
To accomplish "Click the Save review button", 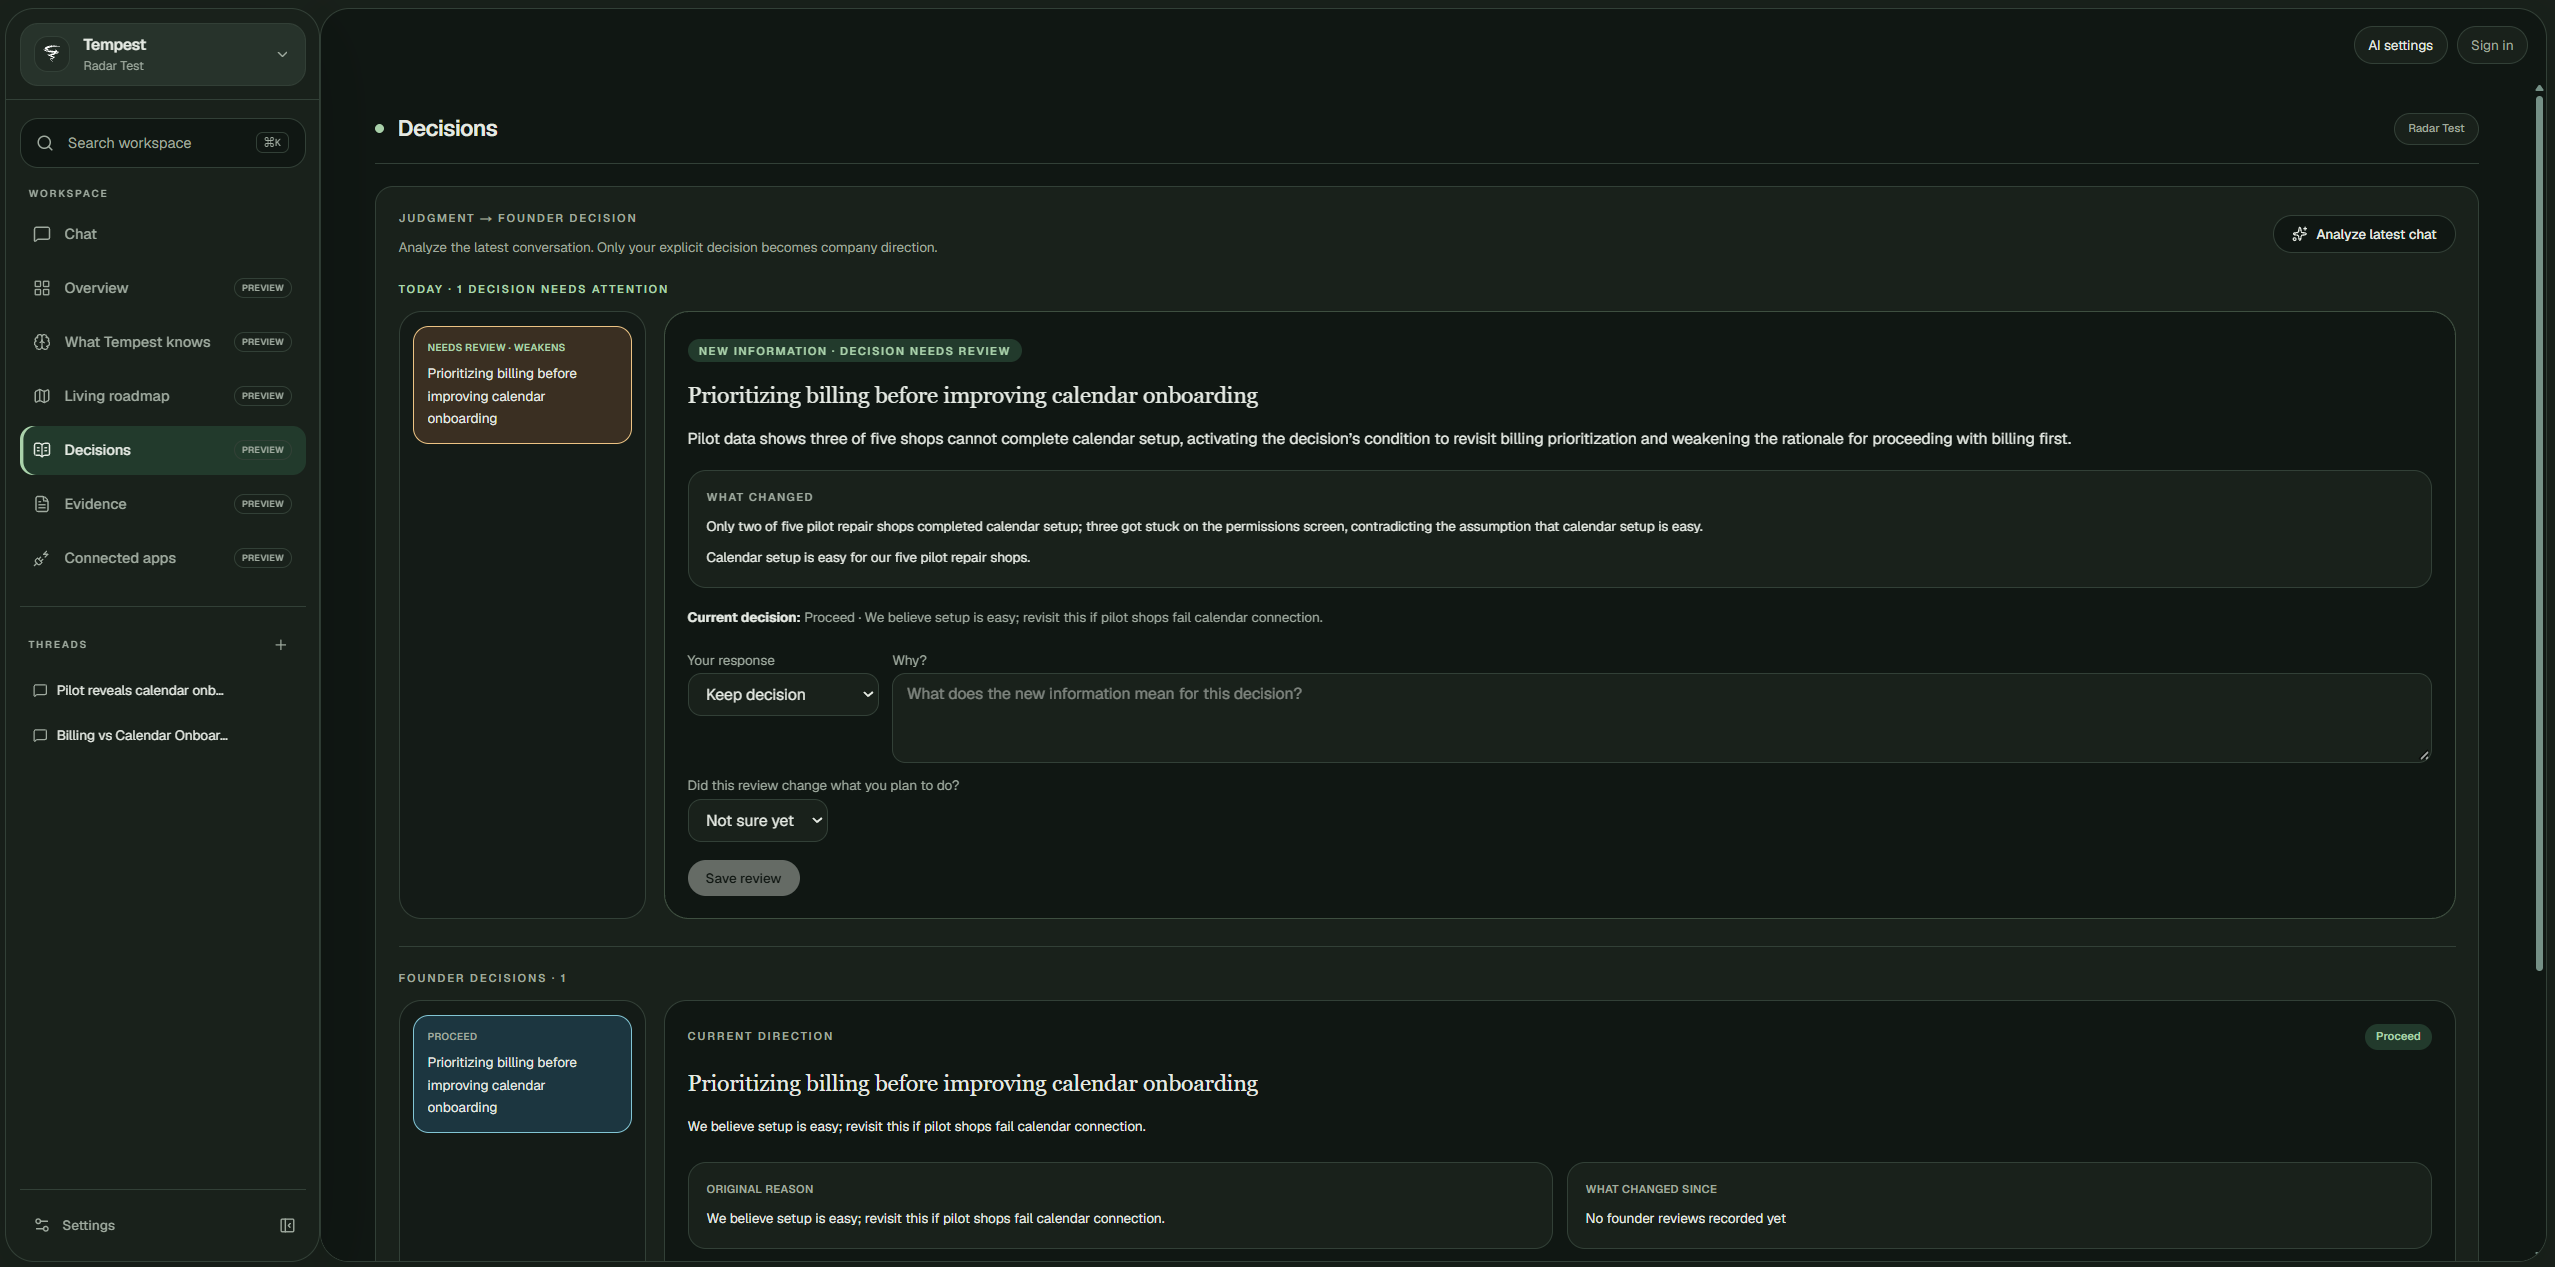I will 743,878.
